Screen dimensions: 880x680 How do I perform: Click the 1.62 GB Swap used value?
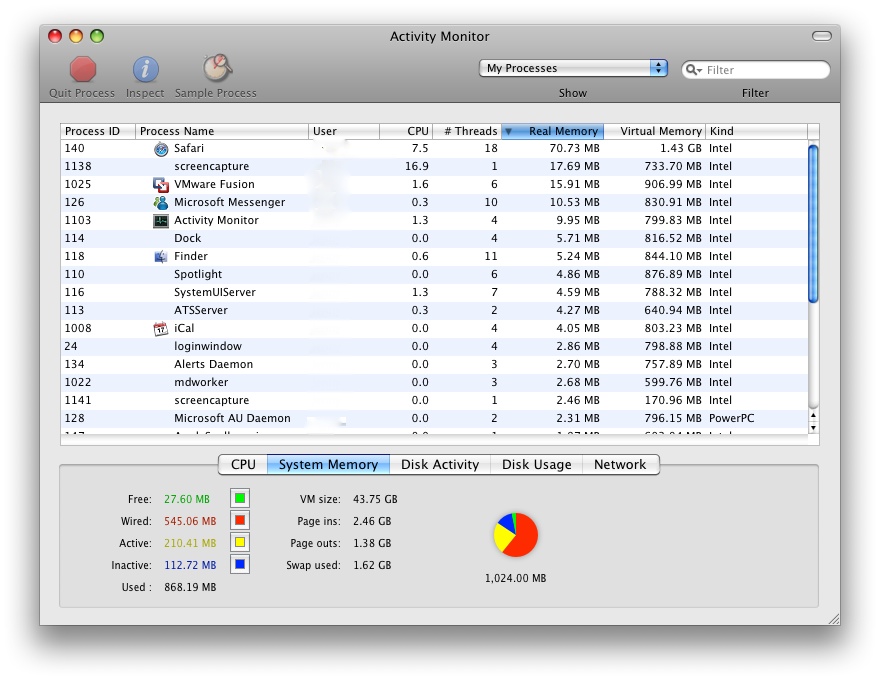pyautogui.click(x=372, y=565)
